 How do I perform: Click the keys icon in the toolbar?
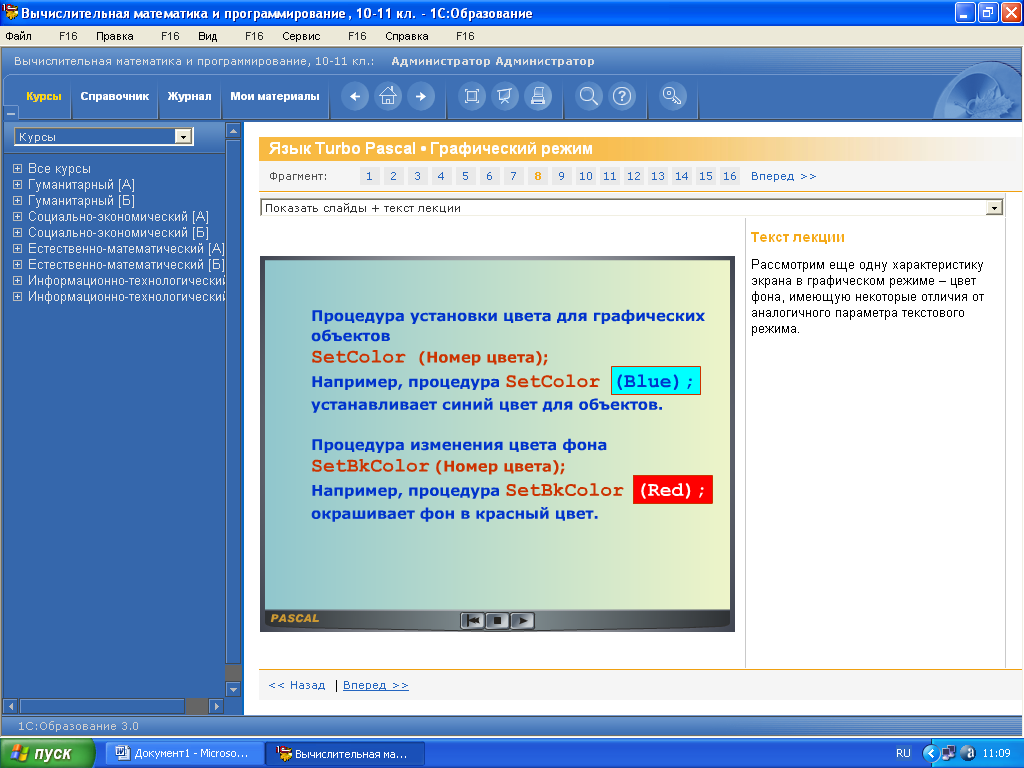pos(673,97)
